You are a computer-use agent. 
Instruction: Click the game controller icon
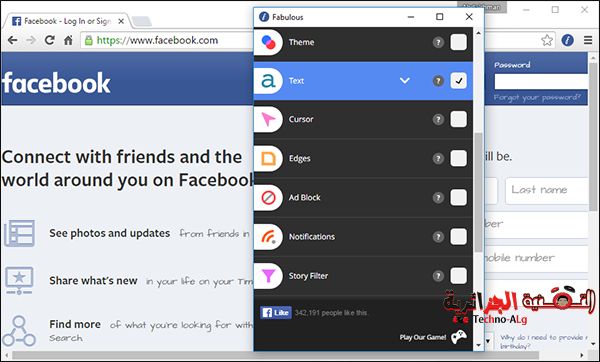point(459,337)
